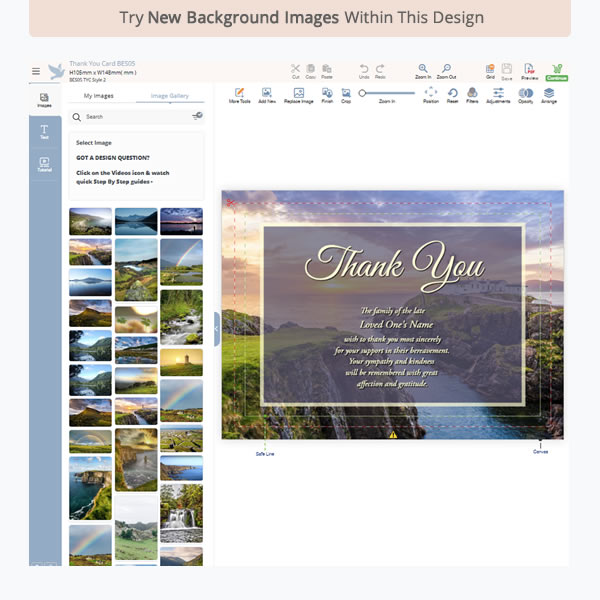Open More Tools

(x=240, y=95)
